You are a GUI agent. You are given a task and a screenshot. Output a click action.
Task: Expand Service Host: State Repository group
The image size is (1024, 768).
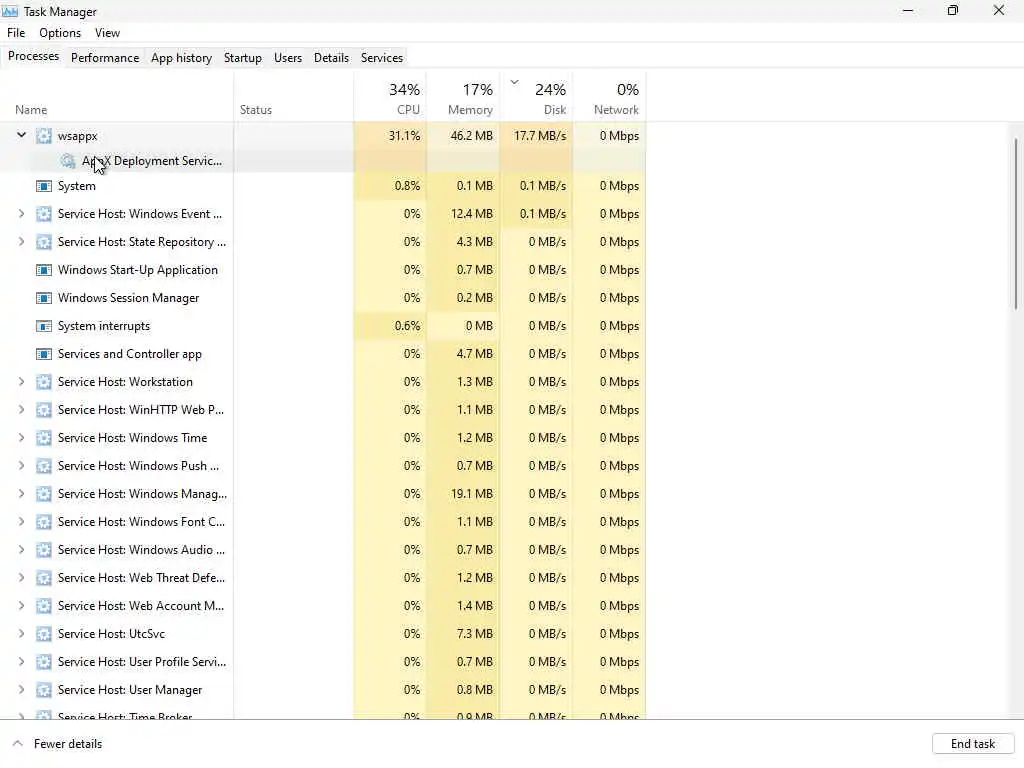point(21,242)
